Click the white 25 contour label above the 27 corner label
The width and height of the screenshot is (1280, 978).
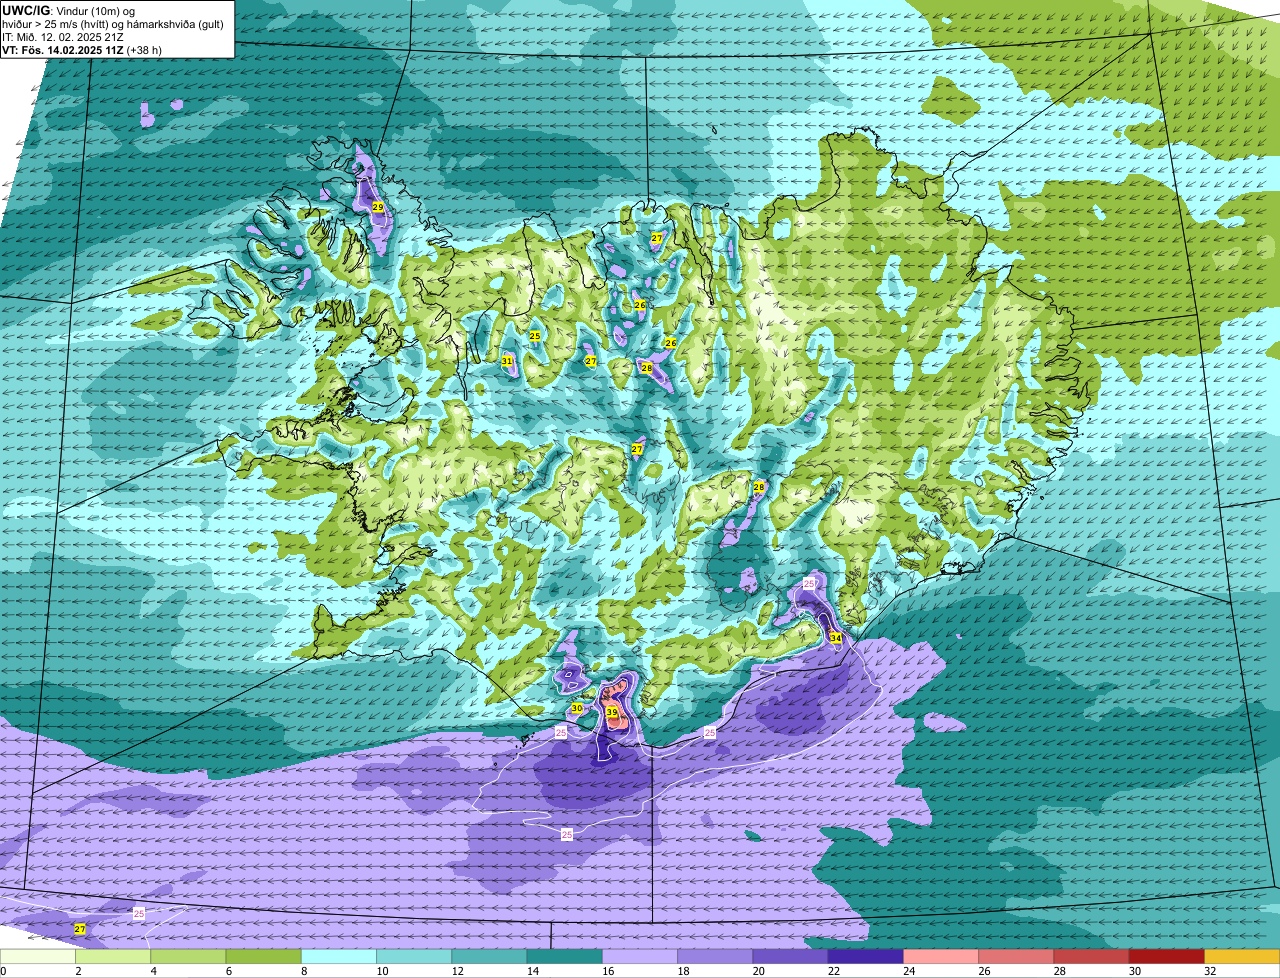138,913
